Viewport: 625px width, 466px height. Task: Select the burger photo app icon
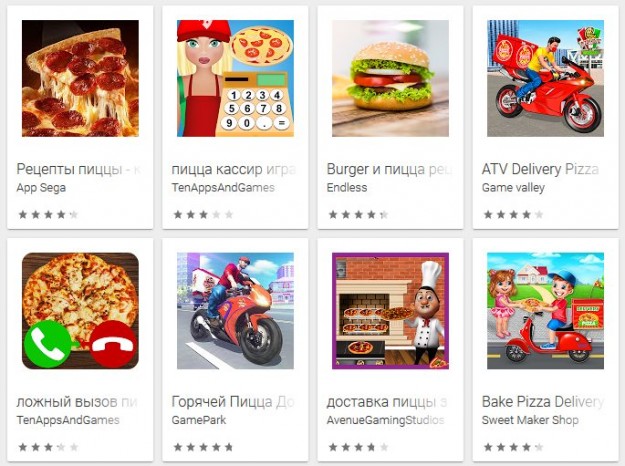[x=390, y=79]
